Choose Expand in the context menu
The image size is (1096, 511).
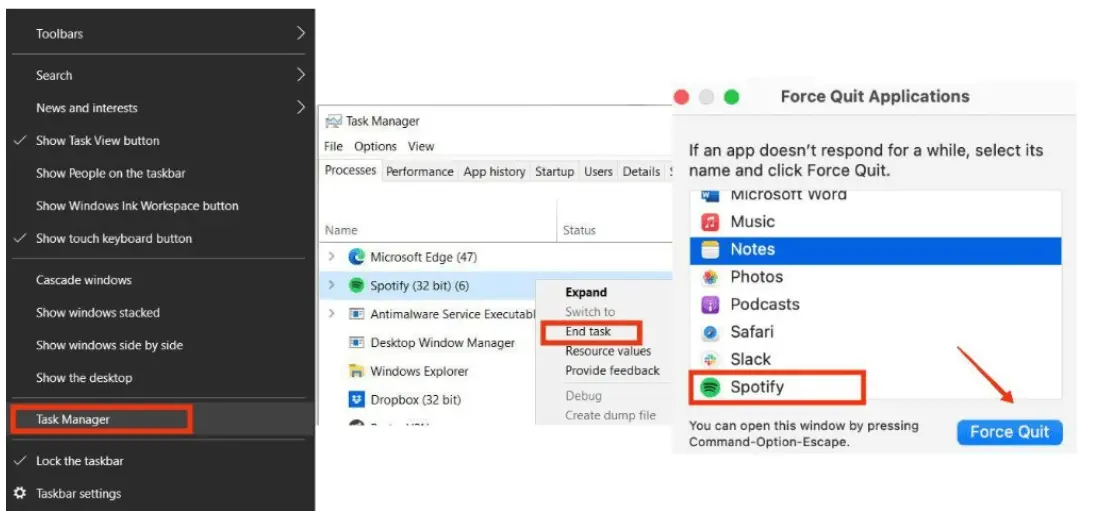coord(586,292)
